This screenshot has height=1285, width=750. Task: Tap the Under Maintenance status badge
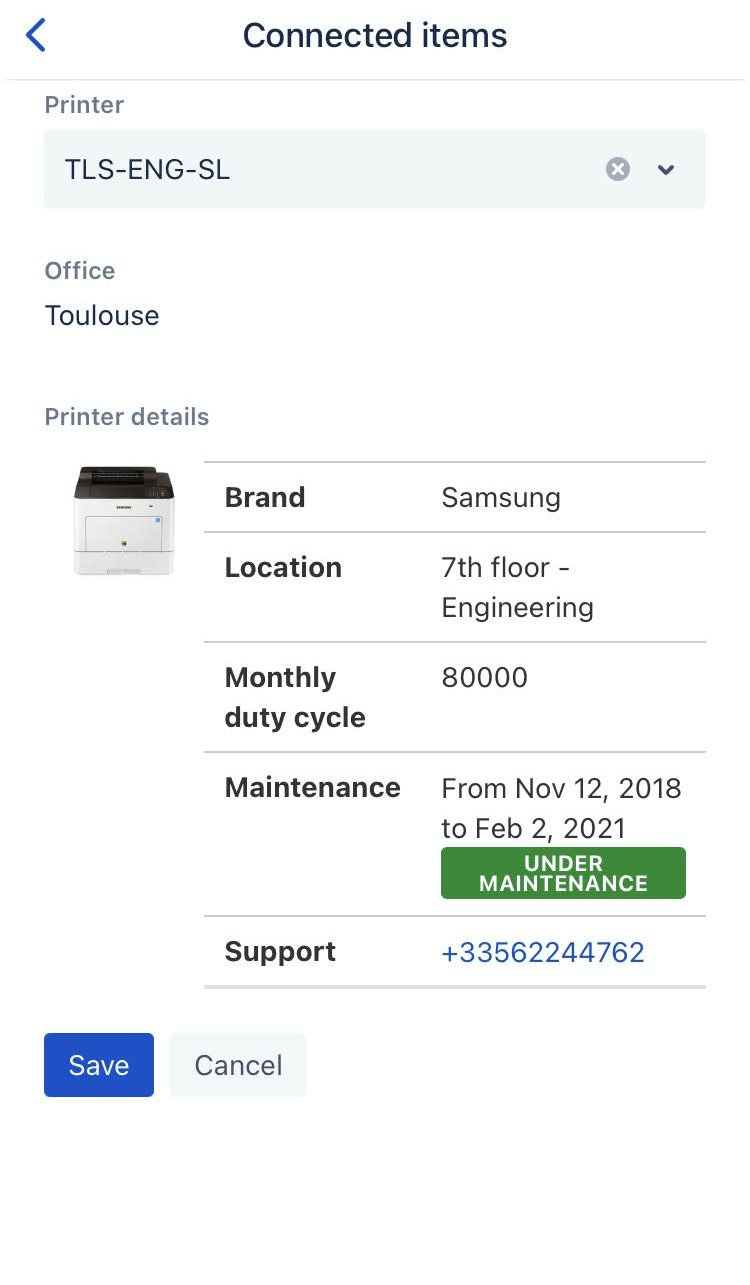coord(563,873)
